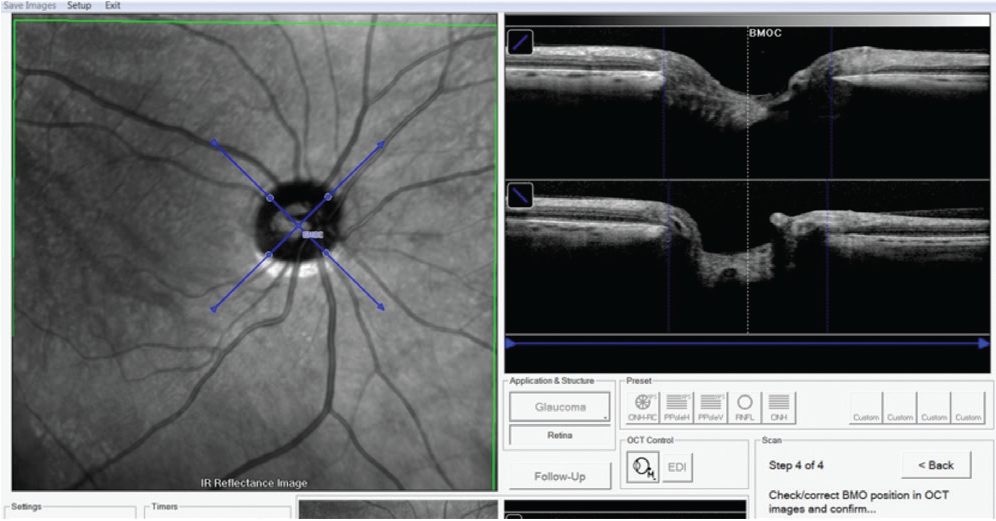Select lower-right BMO point on IR image

coord(326,253)
